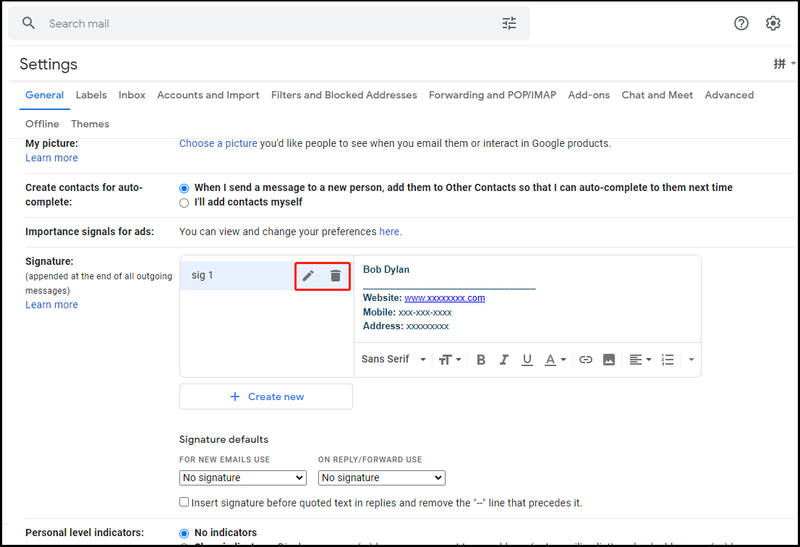The height and width of the screenshot is (547, 800).
Task: Click the Mobile: xxx-xxx-xxxx line
Action: pos(407,312)
